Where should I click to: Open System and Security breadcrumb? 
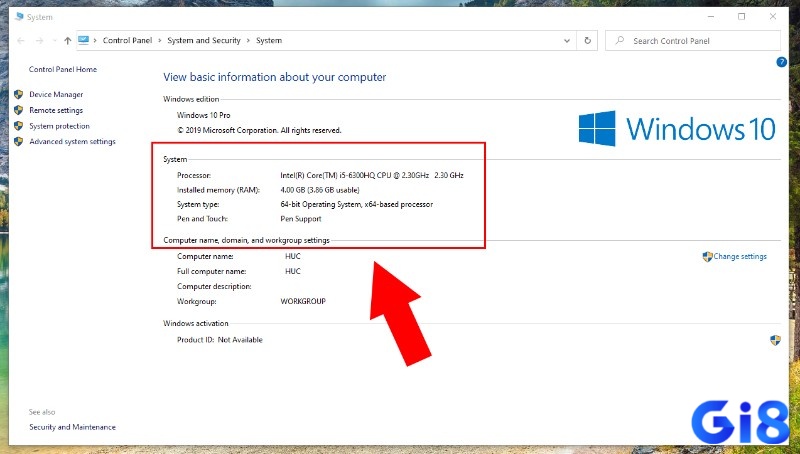[x=204, y=40]
